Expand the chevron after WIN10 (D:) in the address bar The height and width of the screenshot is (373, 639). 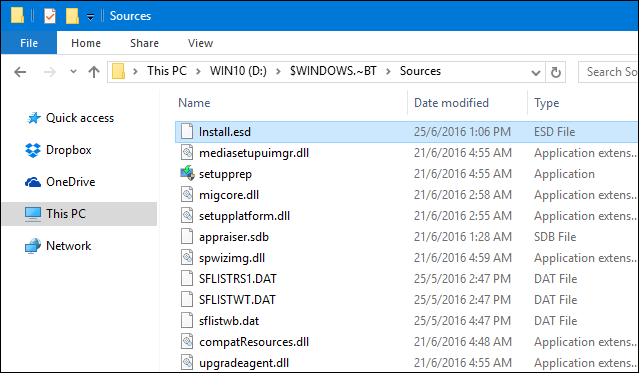278,72
